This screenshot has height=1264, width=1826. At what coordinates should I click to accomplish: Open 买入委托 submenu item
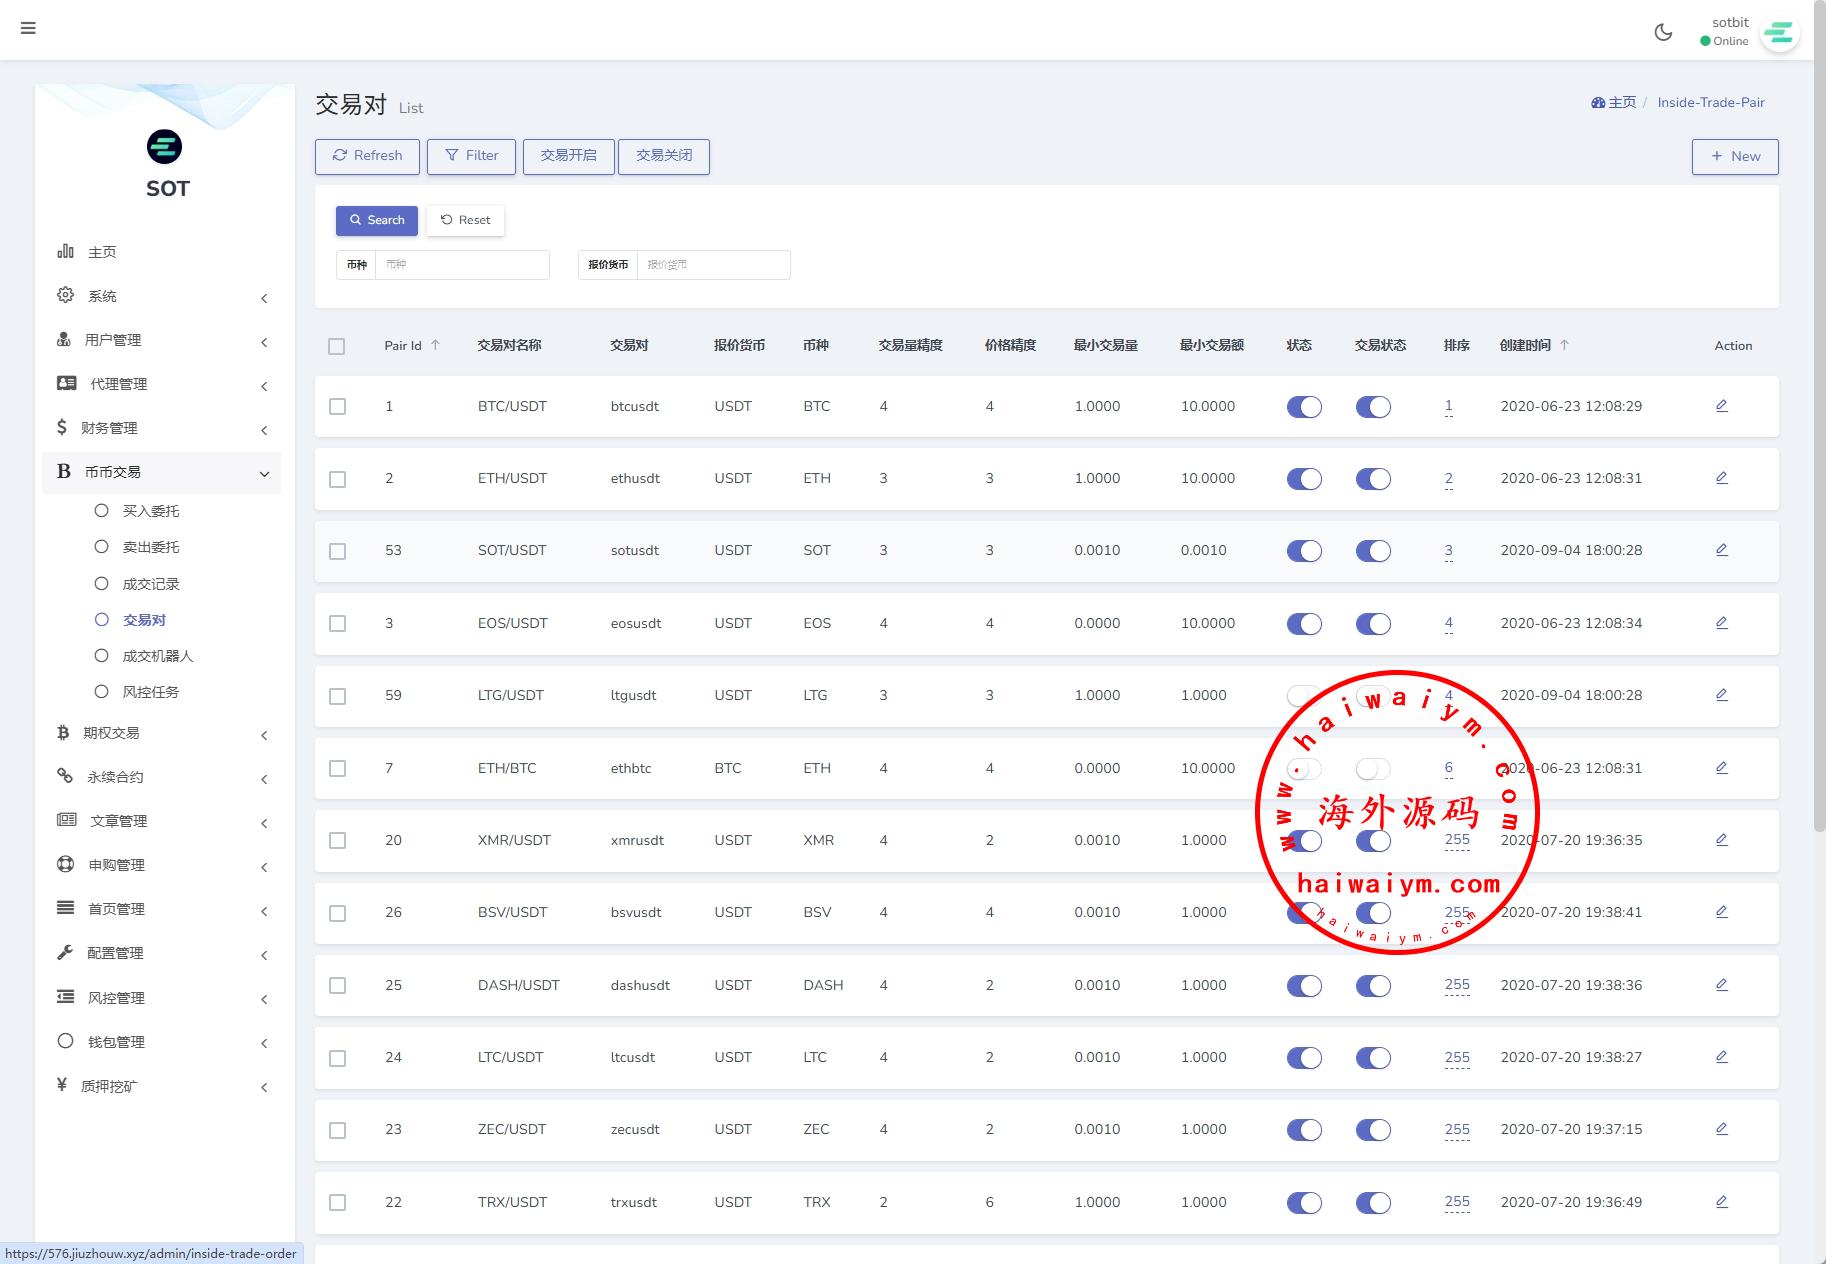150,511
